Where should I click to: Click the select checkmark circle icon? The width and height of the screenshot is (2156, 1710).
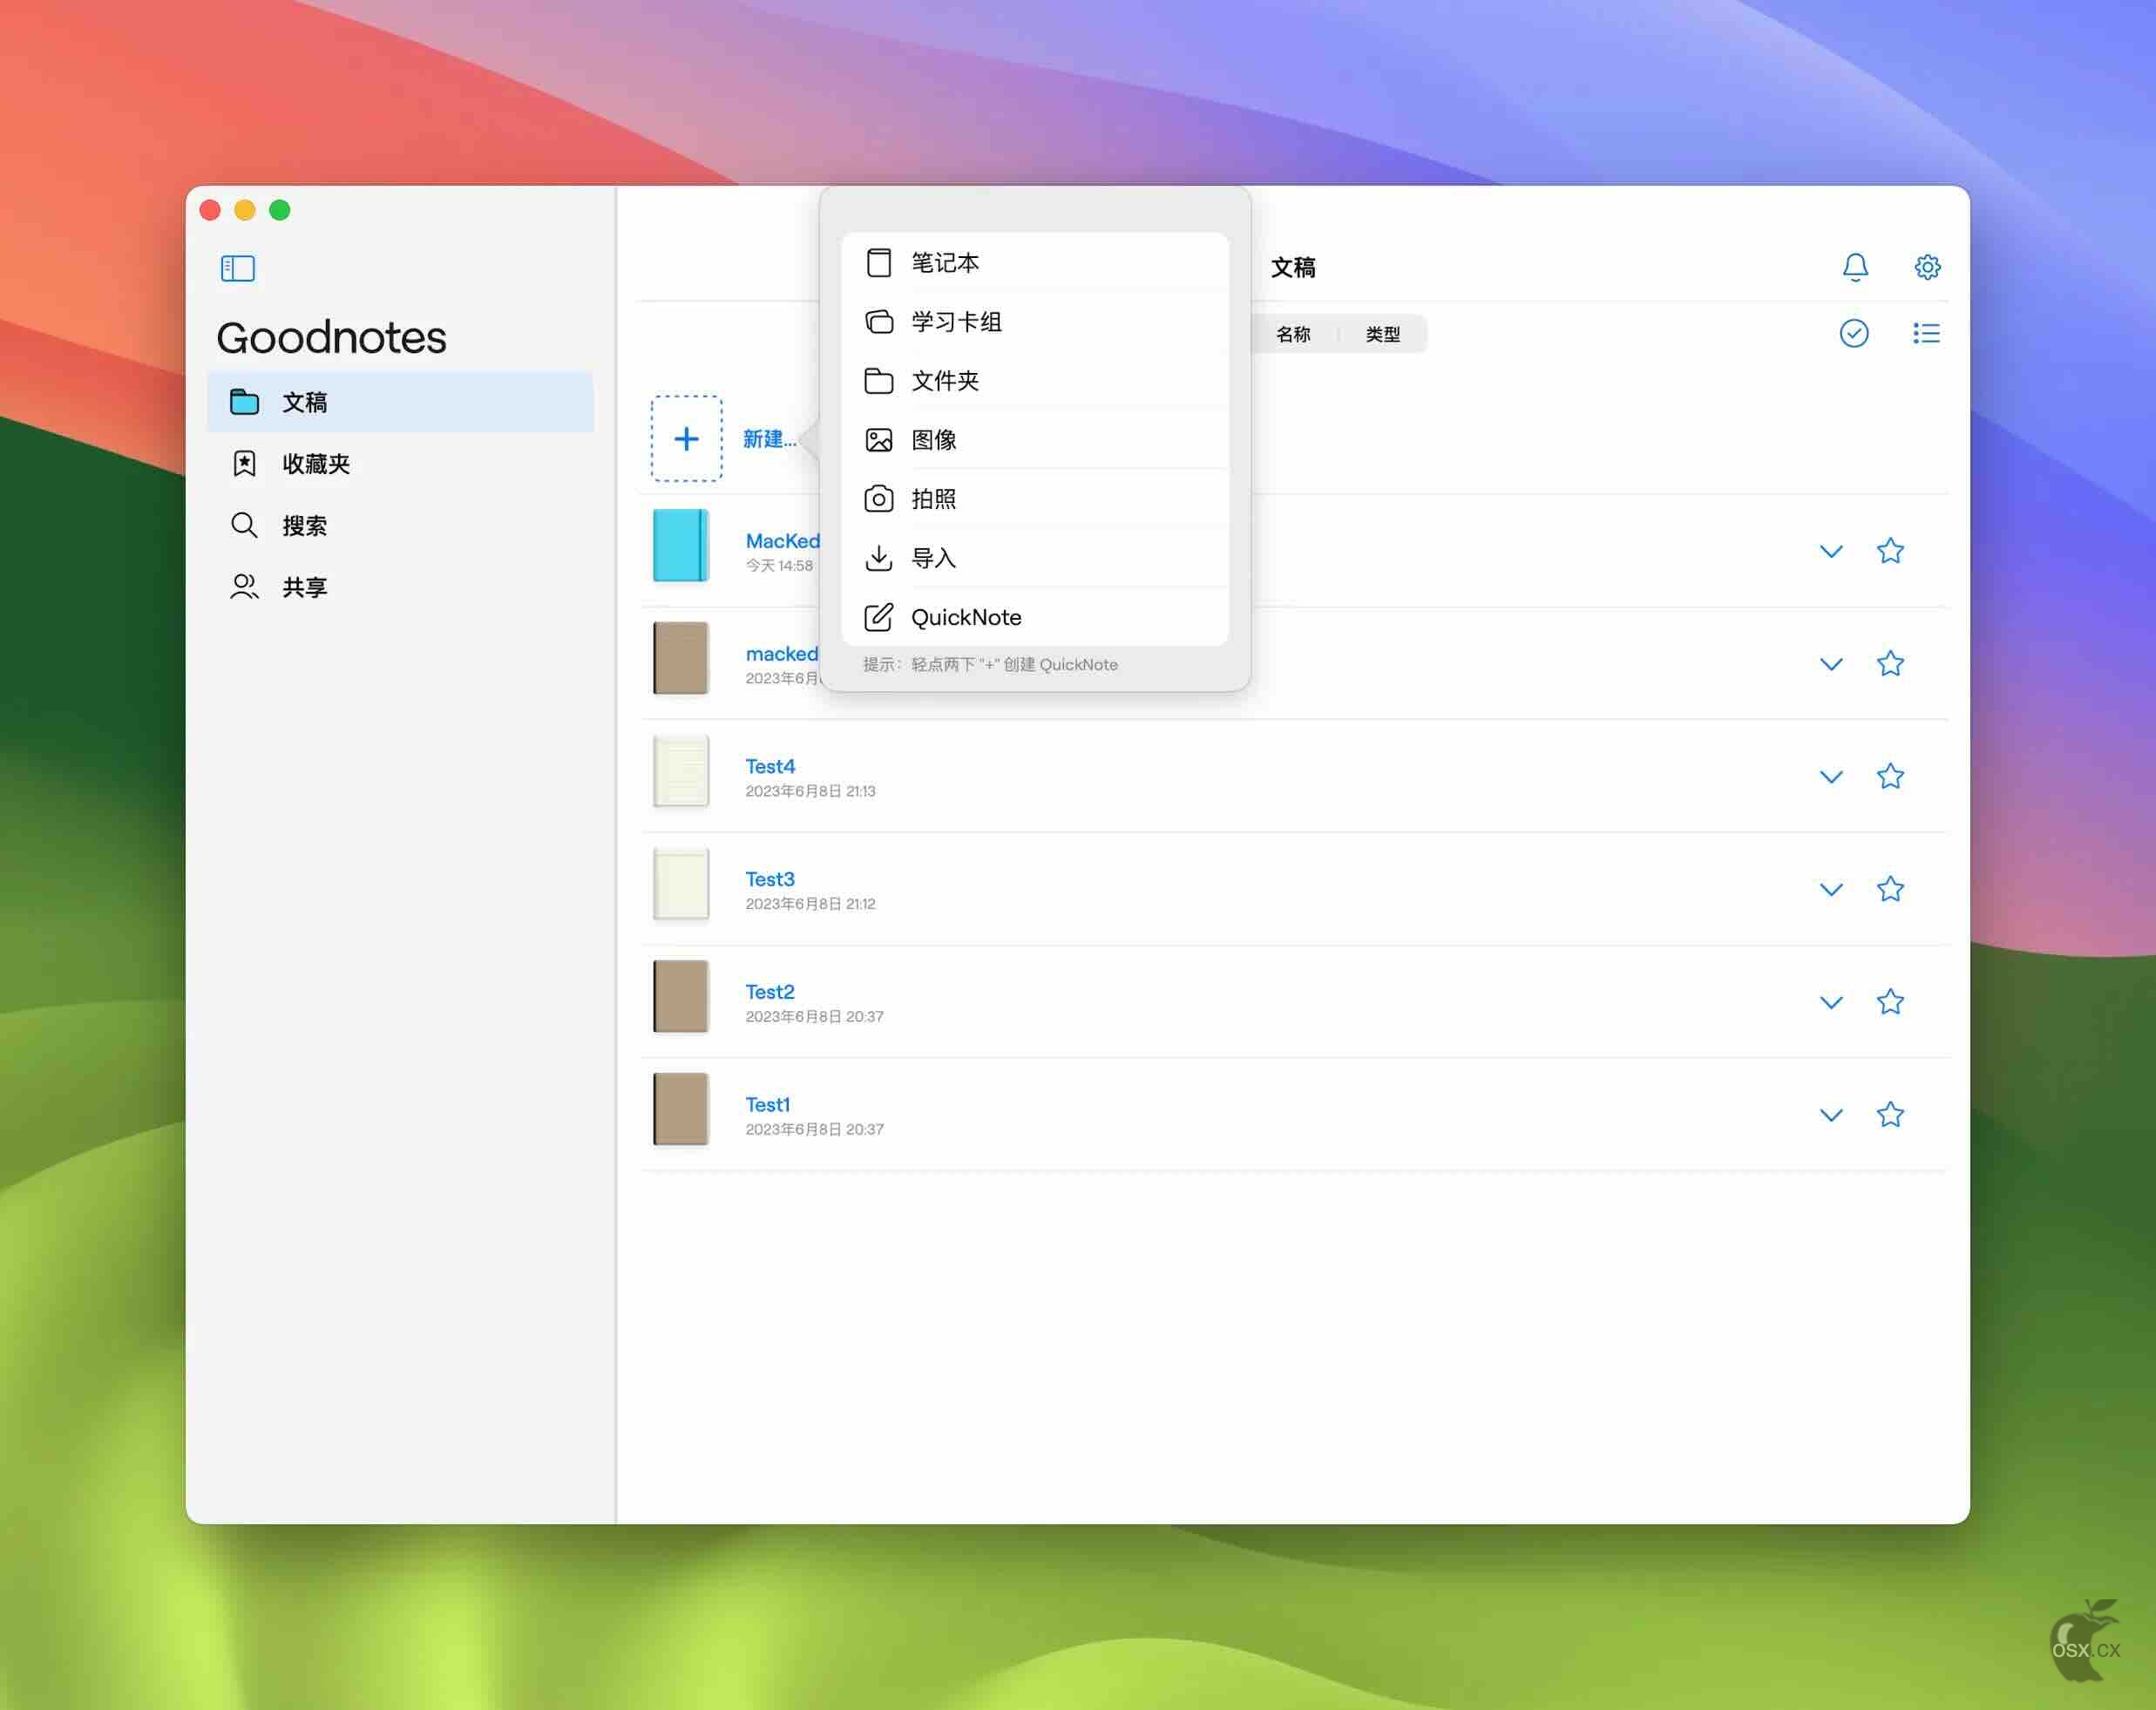1854,333
